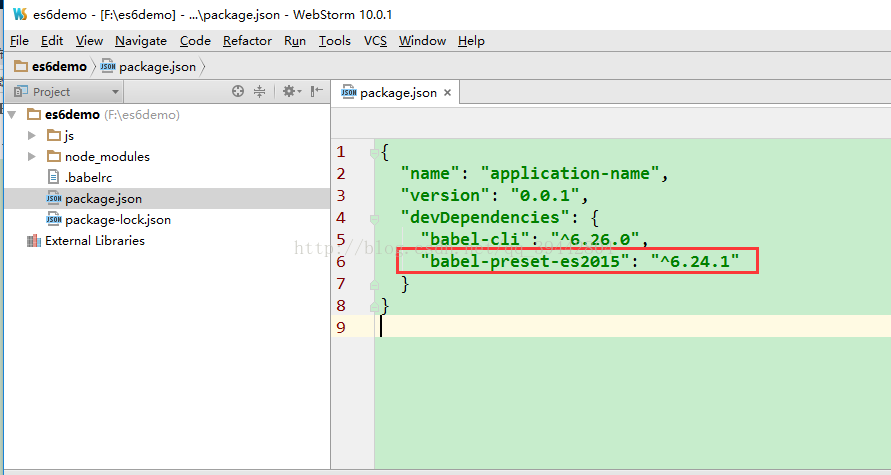Expand the js folder

click(x=32, y=135)
